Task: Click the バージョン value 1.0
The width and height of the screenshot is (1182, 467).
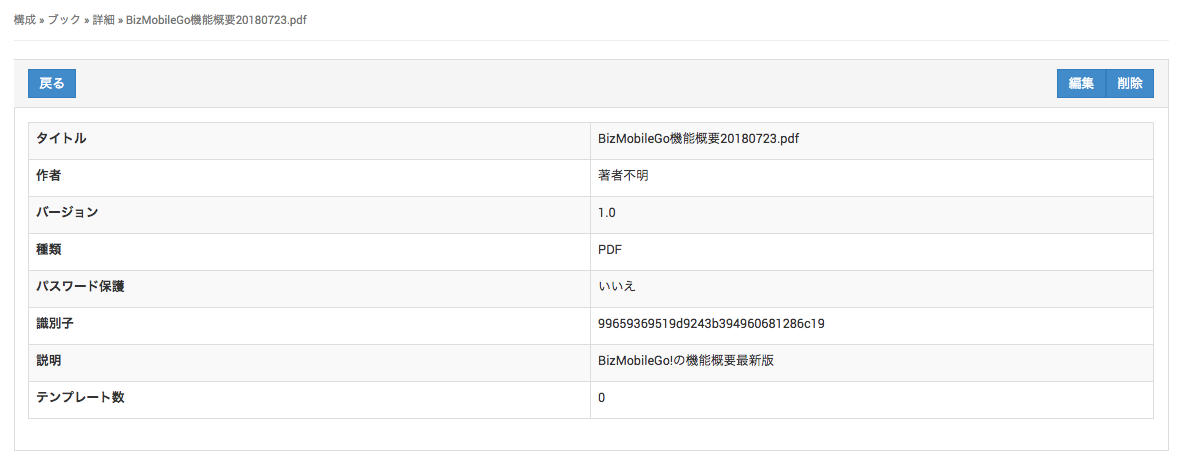Action: click(607, 213)
